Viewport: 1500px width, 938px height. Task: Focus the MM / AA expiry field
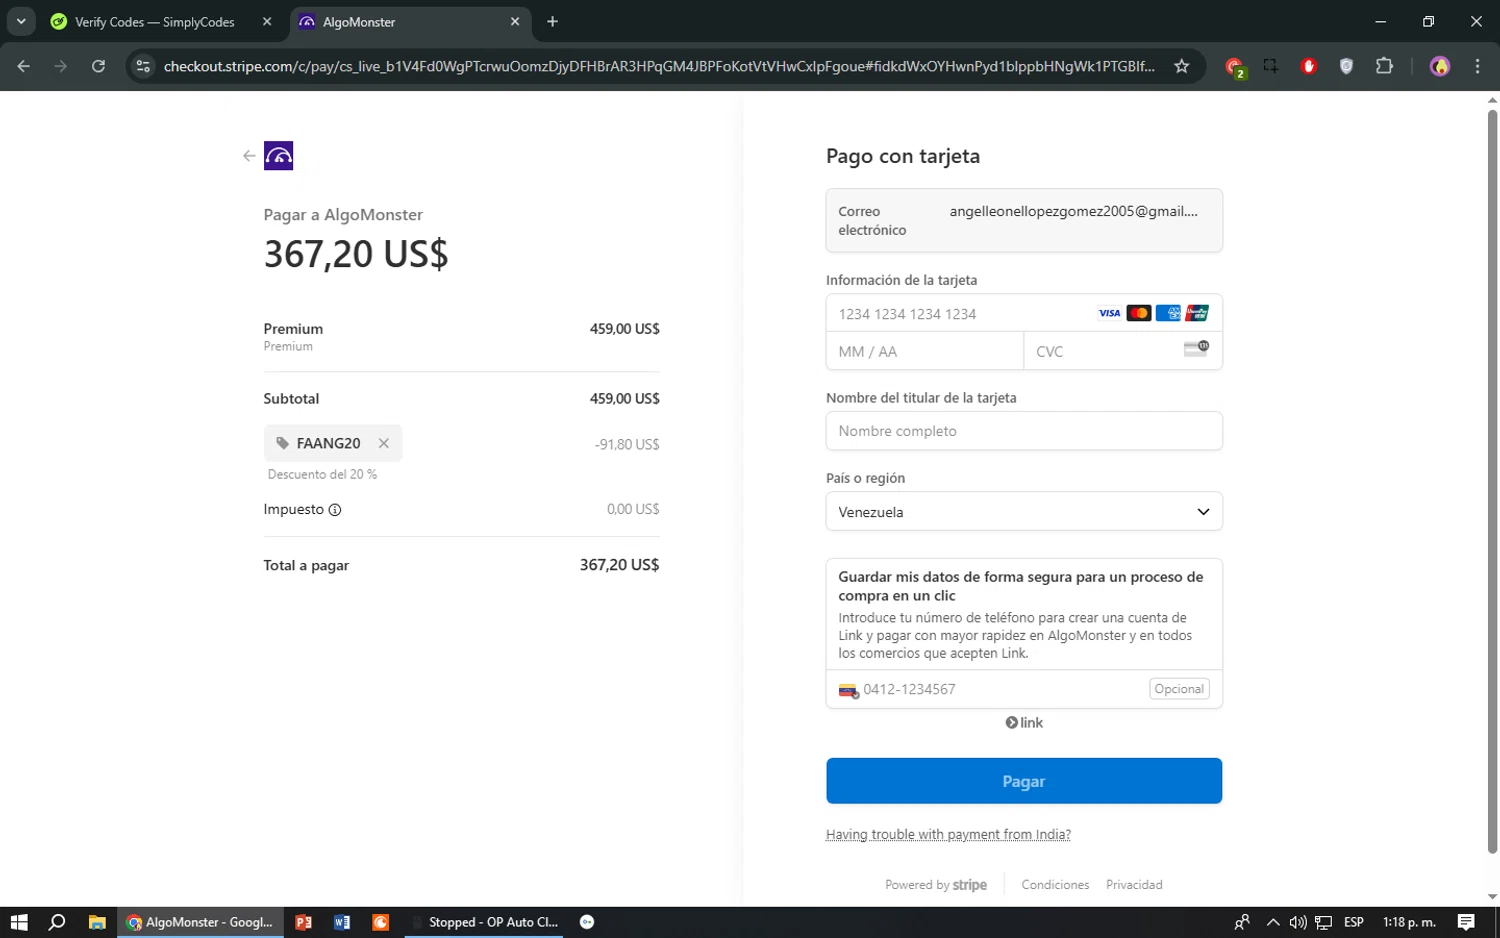925,351
